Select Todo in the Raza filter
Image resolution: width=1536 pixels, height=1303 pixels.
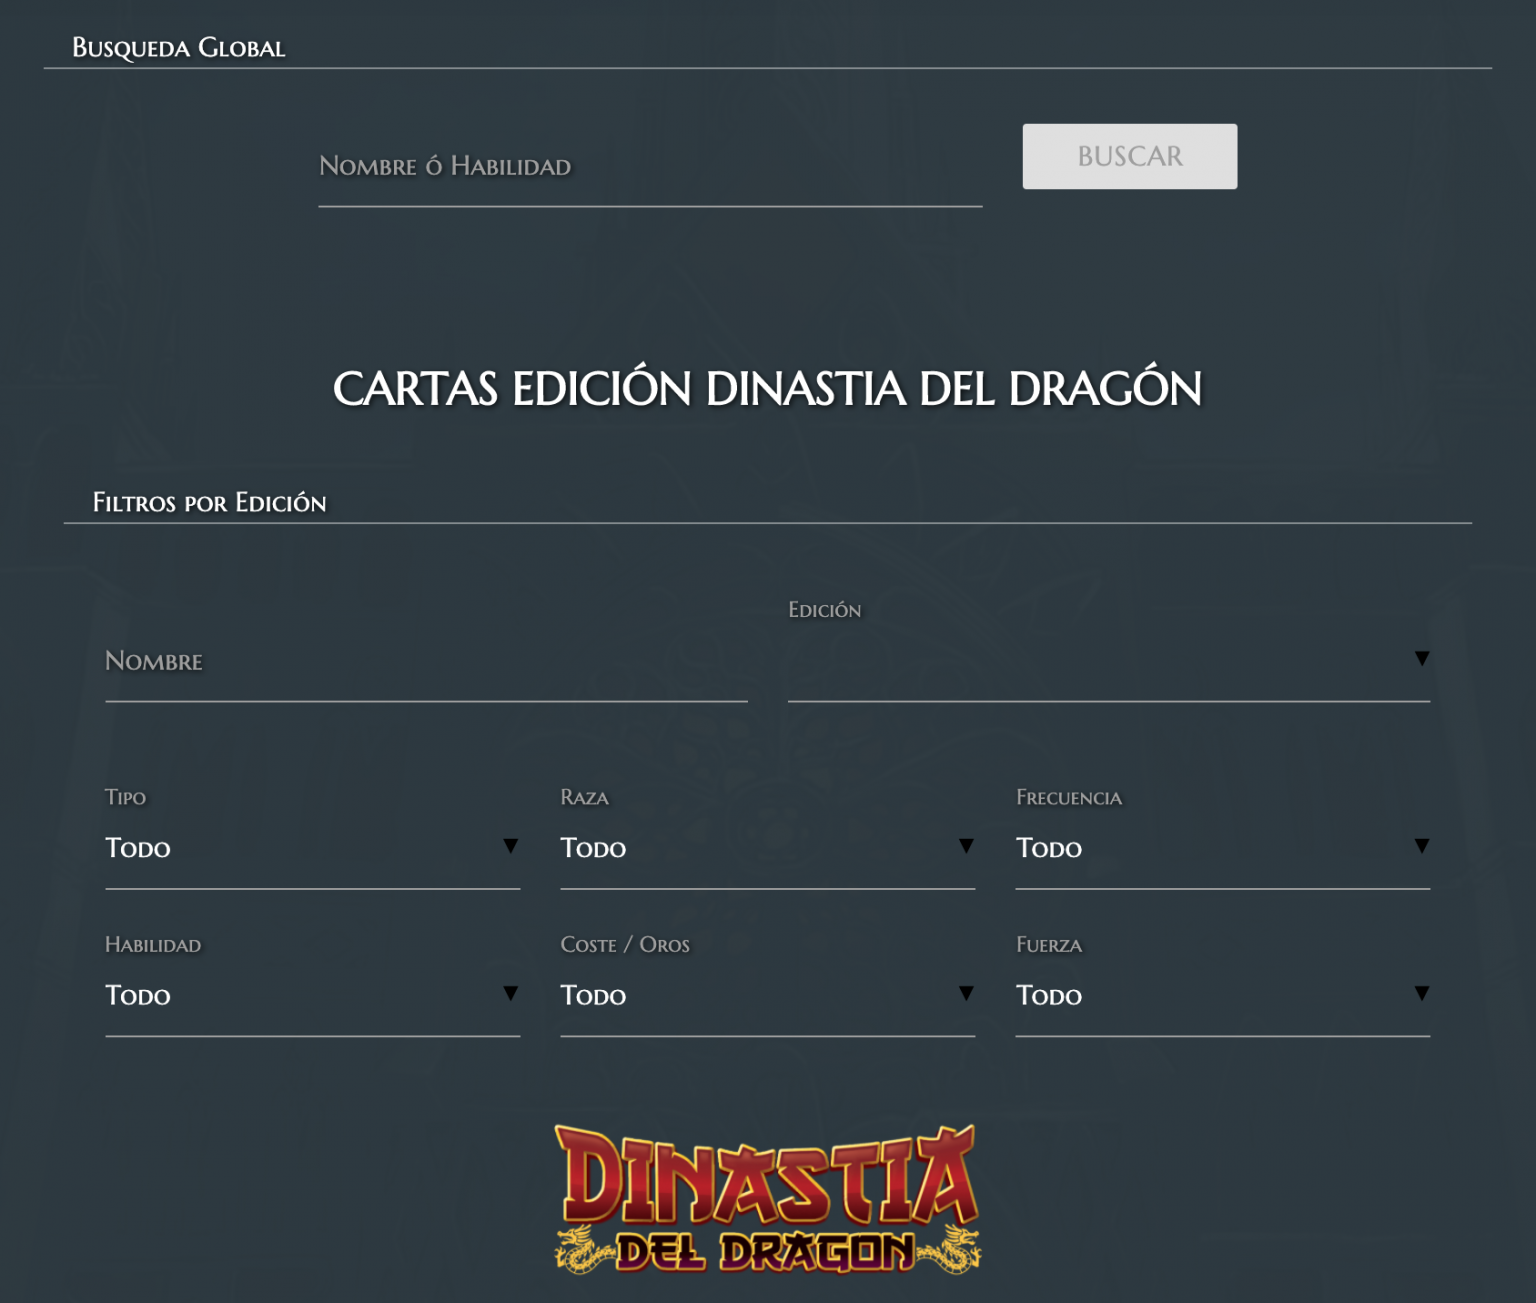coord(766,848)
